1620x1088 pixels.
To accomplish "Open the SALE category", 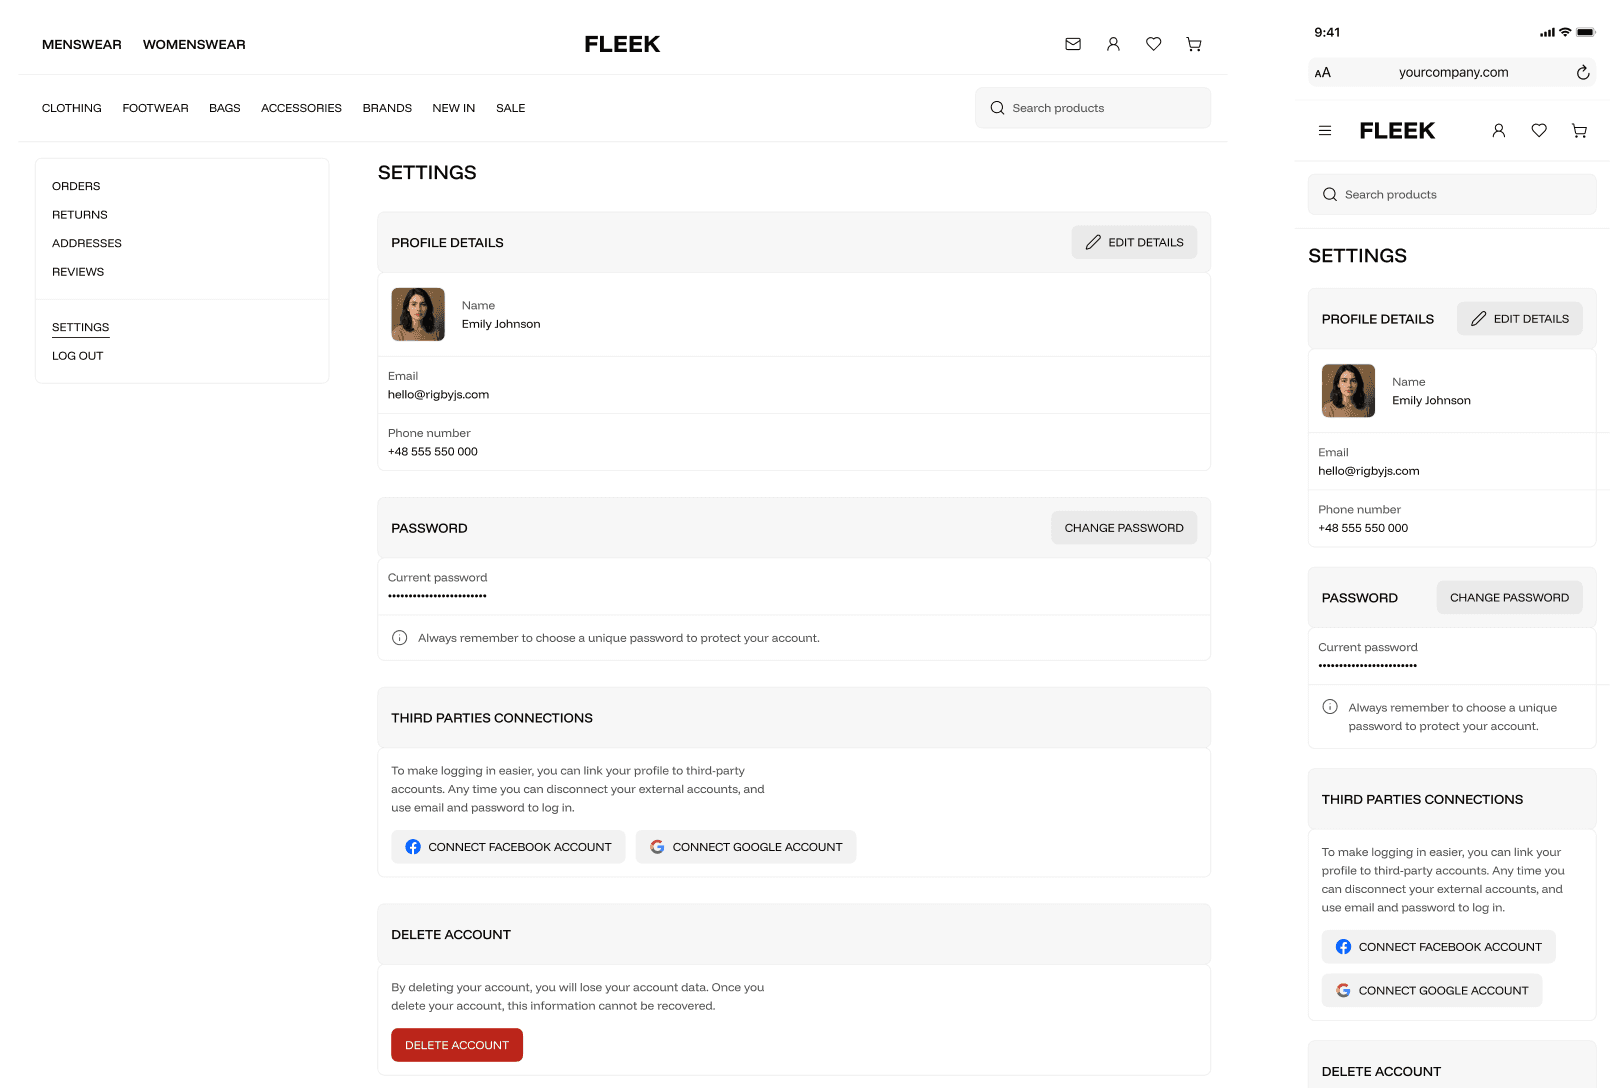I will (x=511, y=108).
